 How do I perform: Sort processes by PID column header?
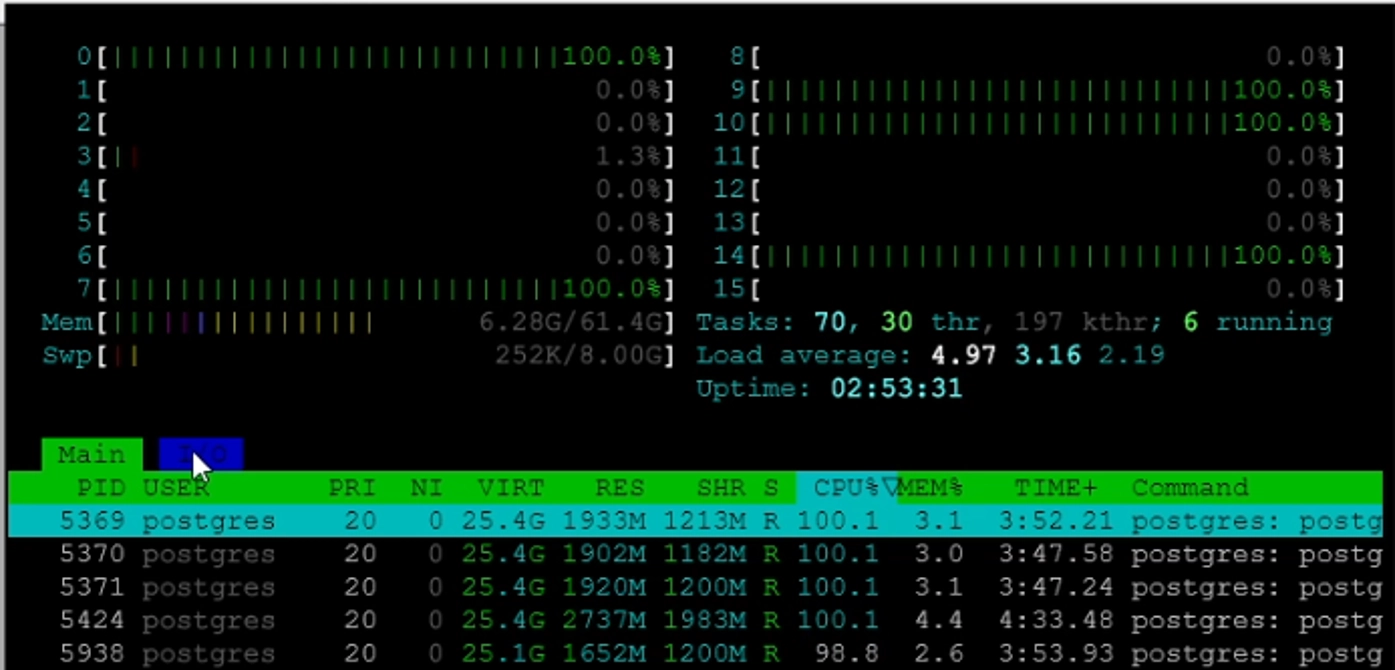click(x=101, y=488)
